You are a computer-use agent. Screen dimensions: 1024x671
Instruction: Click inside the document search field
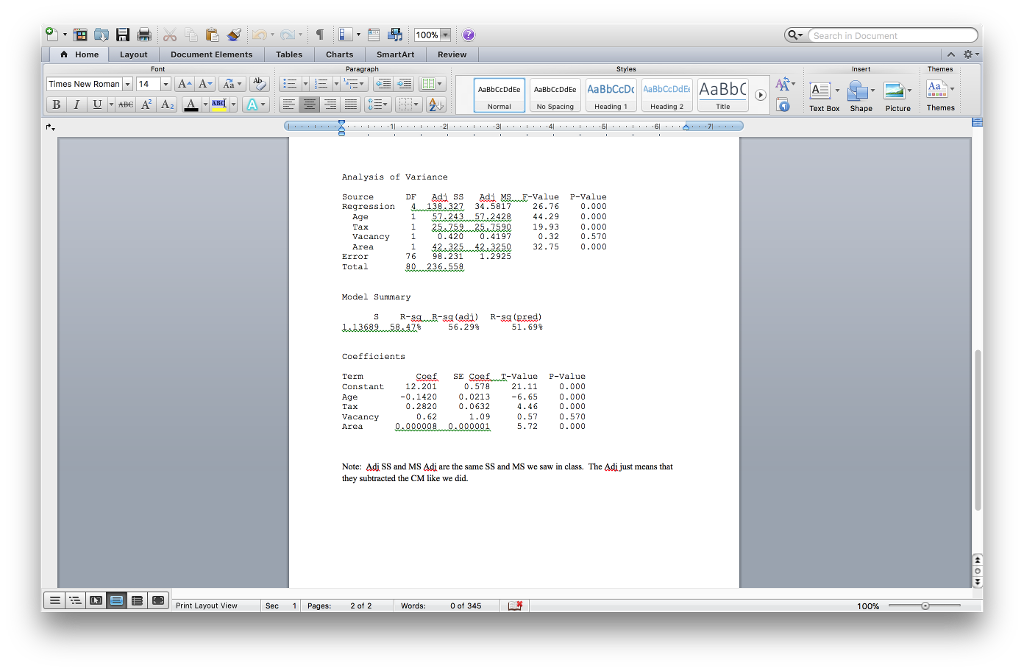coord(890,35)
